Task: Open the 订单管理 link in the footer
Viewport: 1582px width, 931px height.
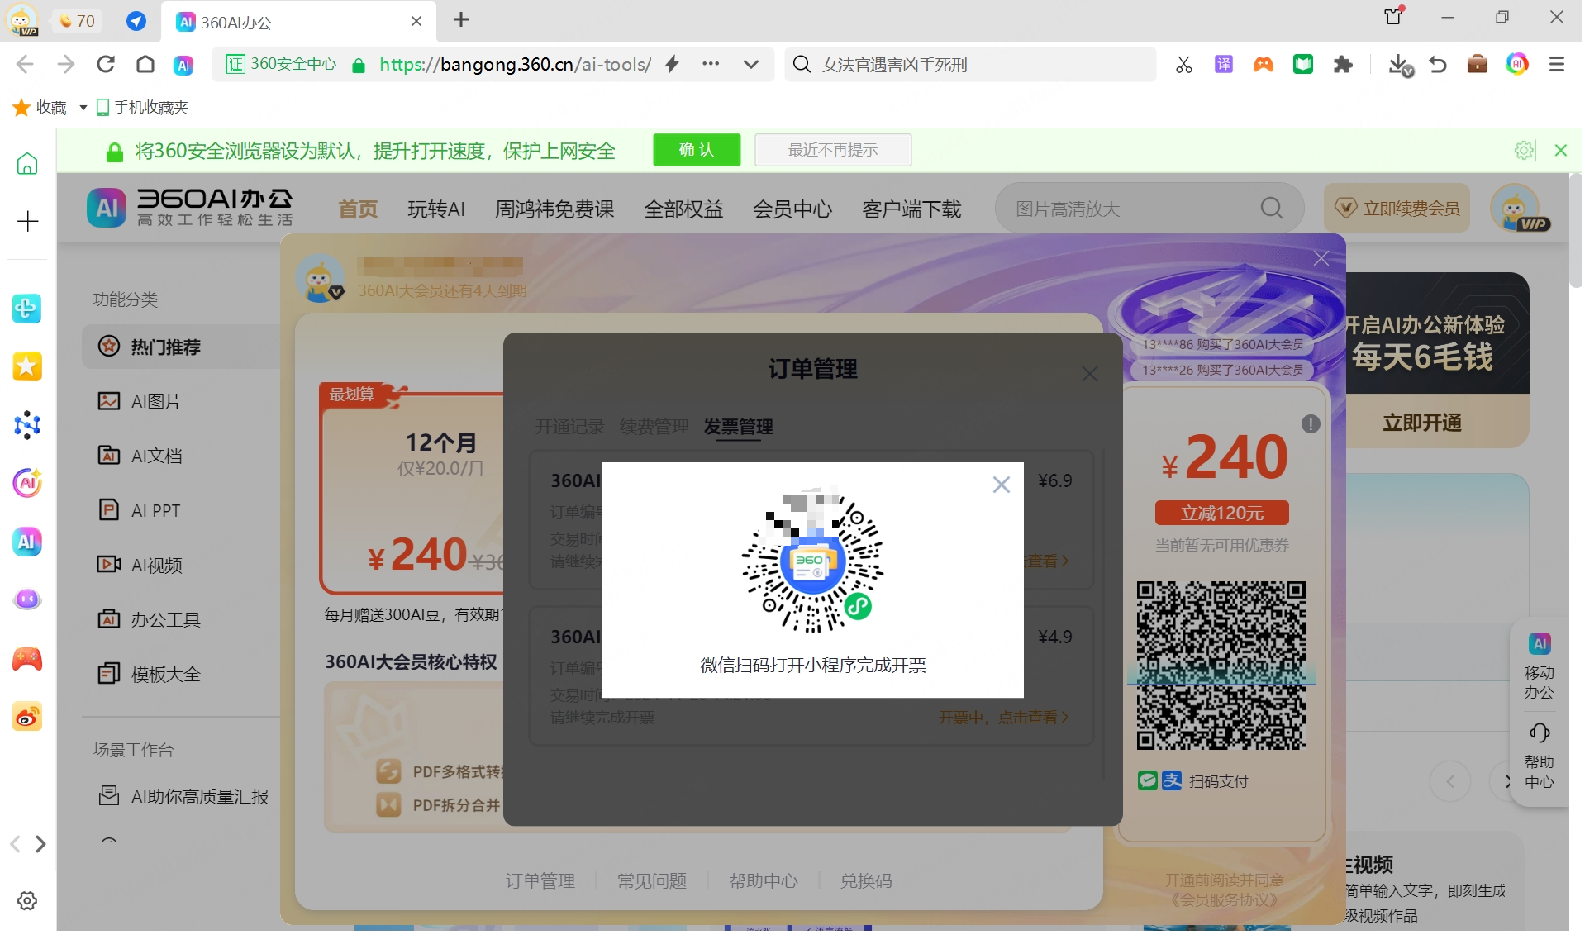Action: [540, 881]
